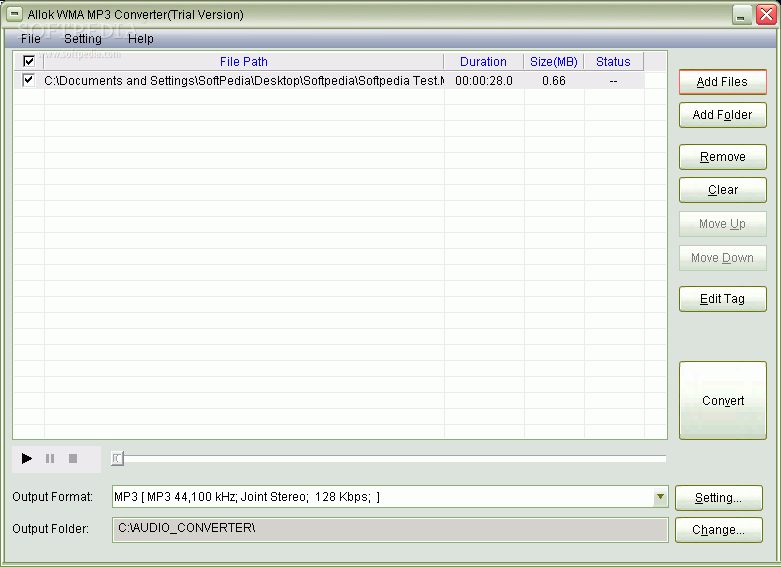Expand the Output Format dropdown arrow
The image size is (781, 567).
coord(660,497)
